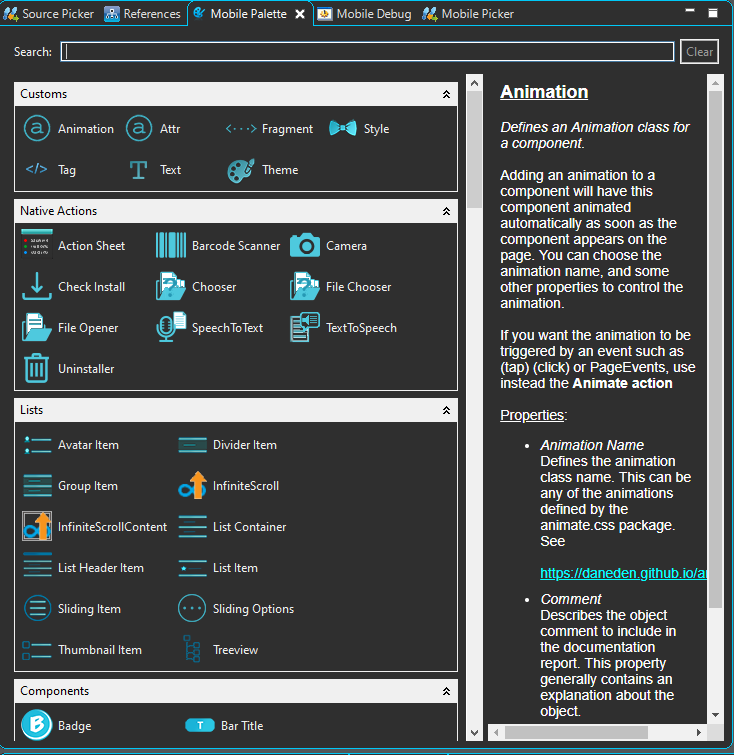This screenshot has height=755, width=734.
Task: Select the Sliding Item icon
Action: 37,608
